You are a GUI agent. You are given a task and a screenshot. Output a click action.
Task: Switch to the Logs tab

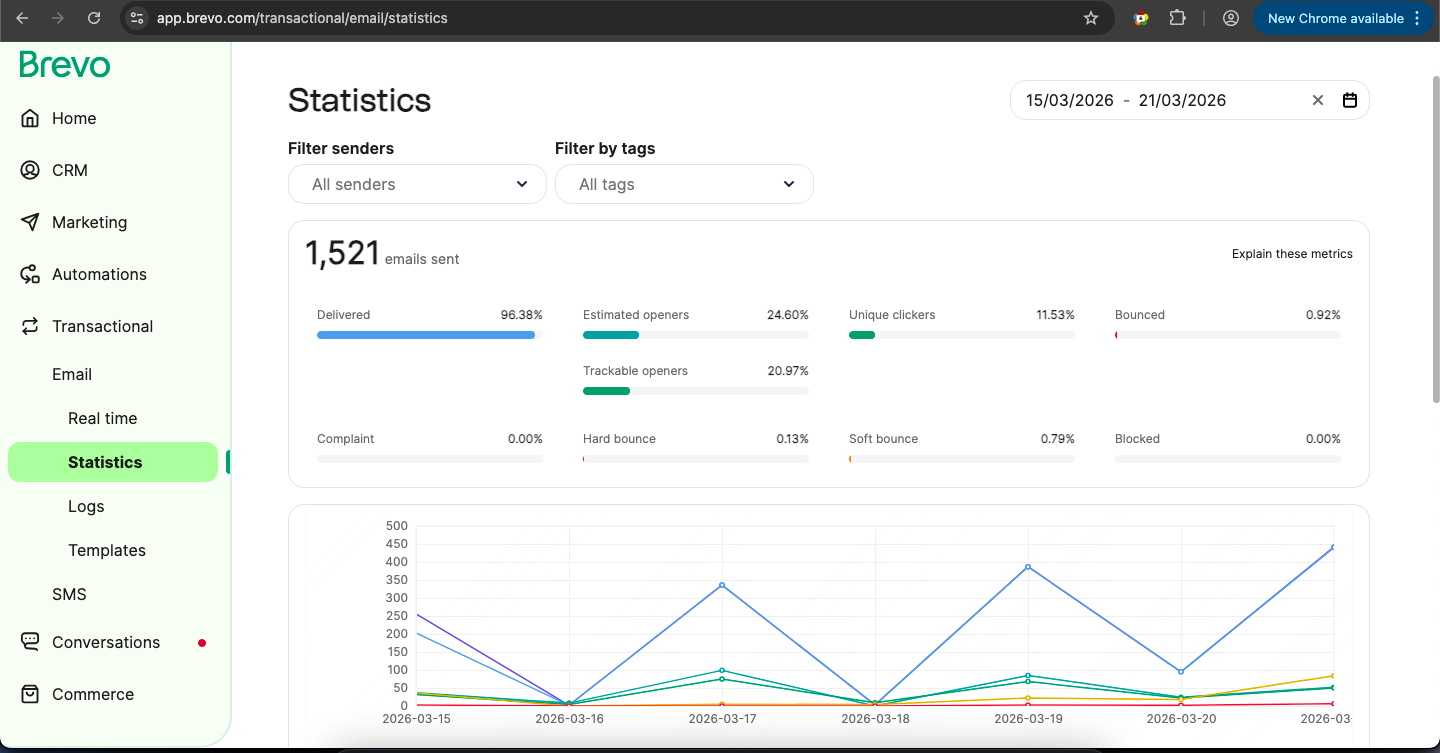pyautogui.click(x=86, y=506)
